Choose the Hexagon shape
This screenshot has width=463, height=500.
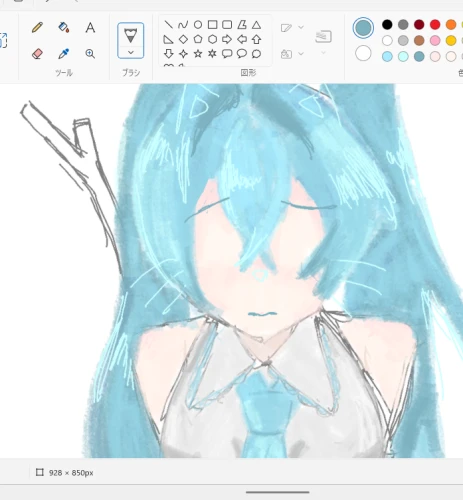coord(212,39)
